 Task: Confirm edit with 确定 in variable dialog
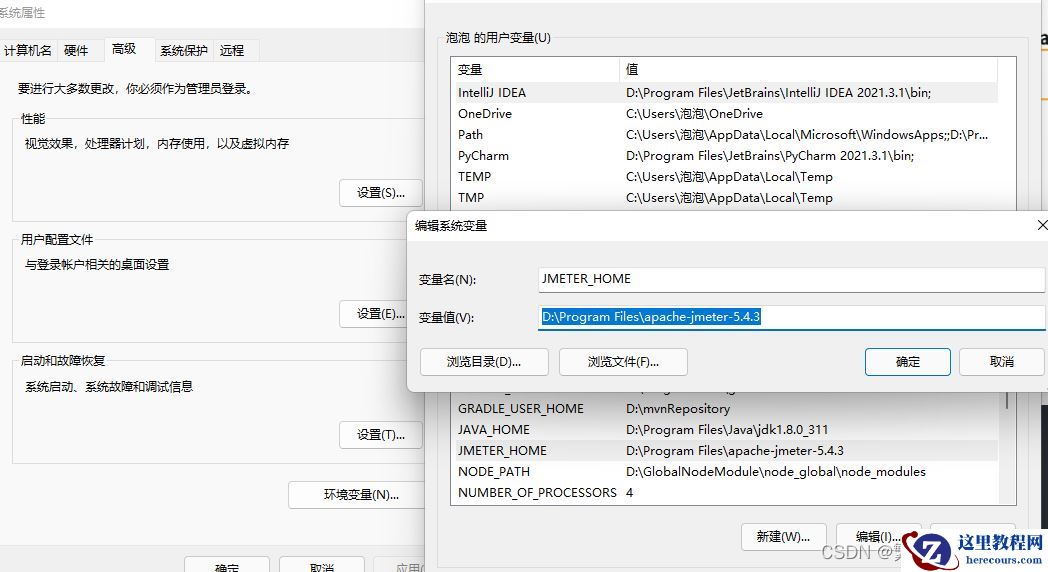pos(908,362)
